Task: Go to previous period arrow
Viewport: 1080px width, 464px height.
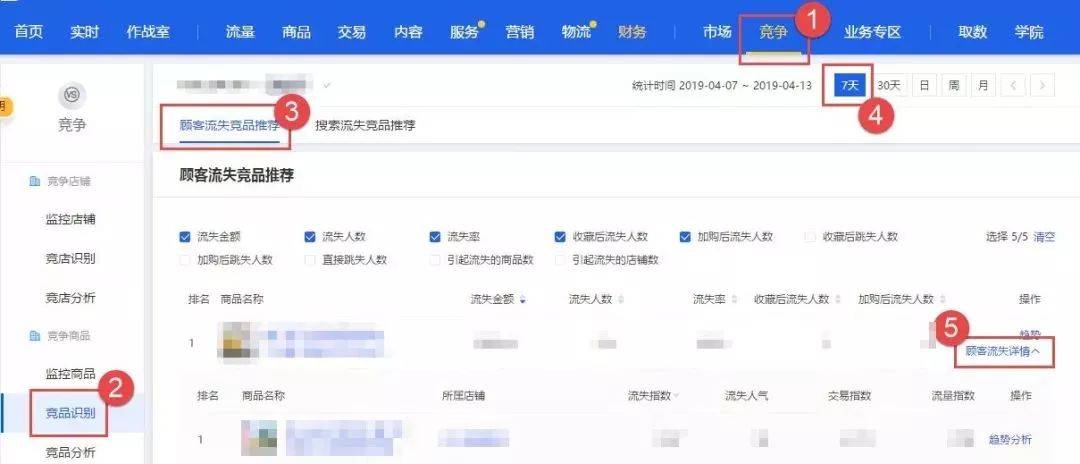Action: [1013, 85]
